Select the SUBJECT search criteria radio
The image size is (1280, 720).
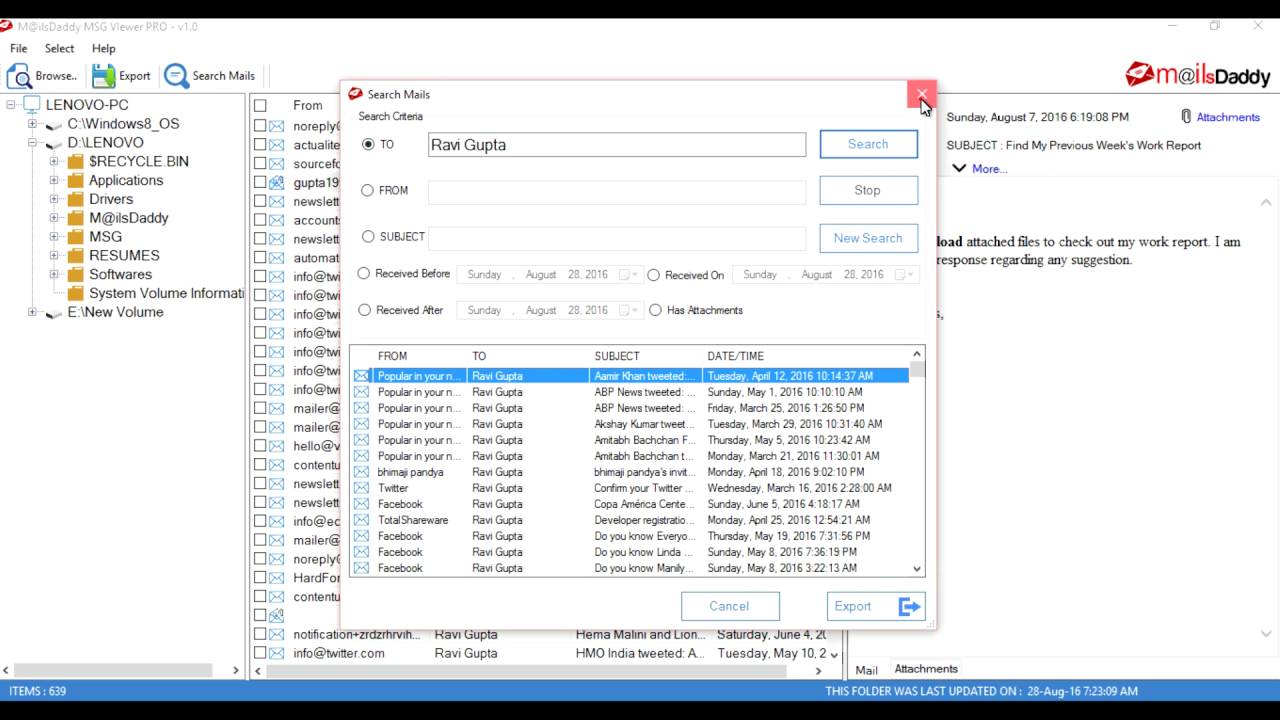[368, 237]
